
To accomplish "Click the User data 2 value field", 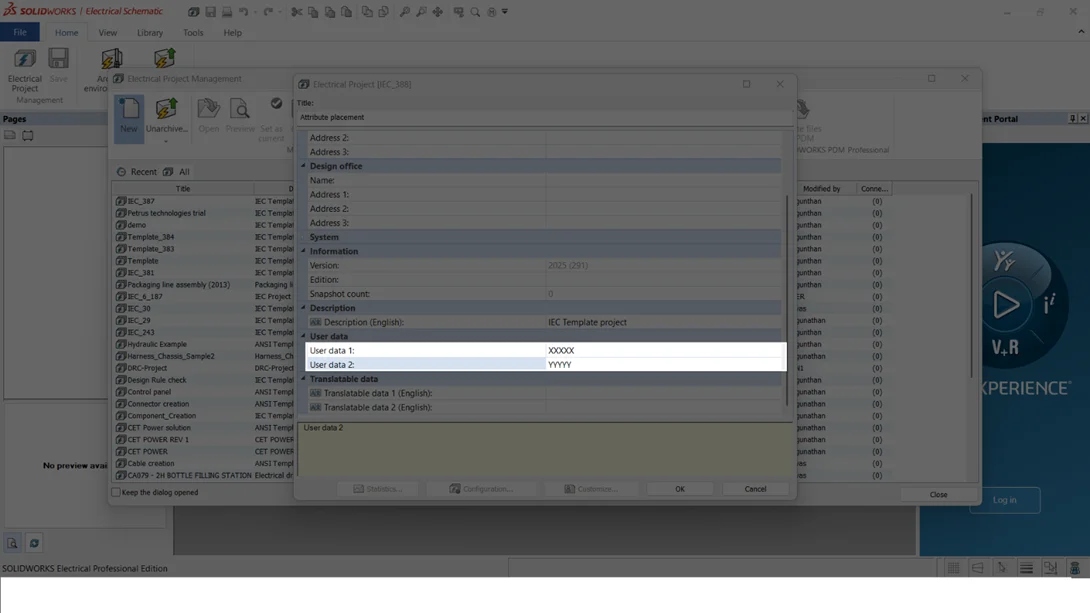I will [664, 364].
